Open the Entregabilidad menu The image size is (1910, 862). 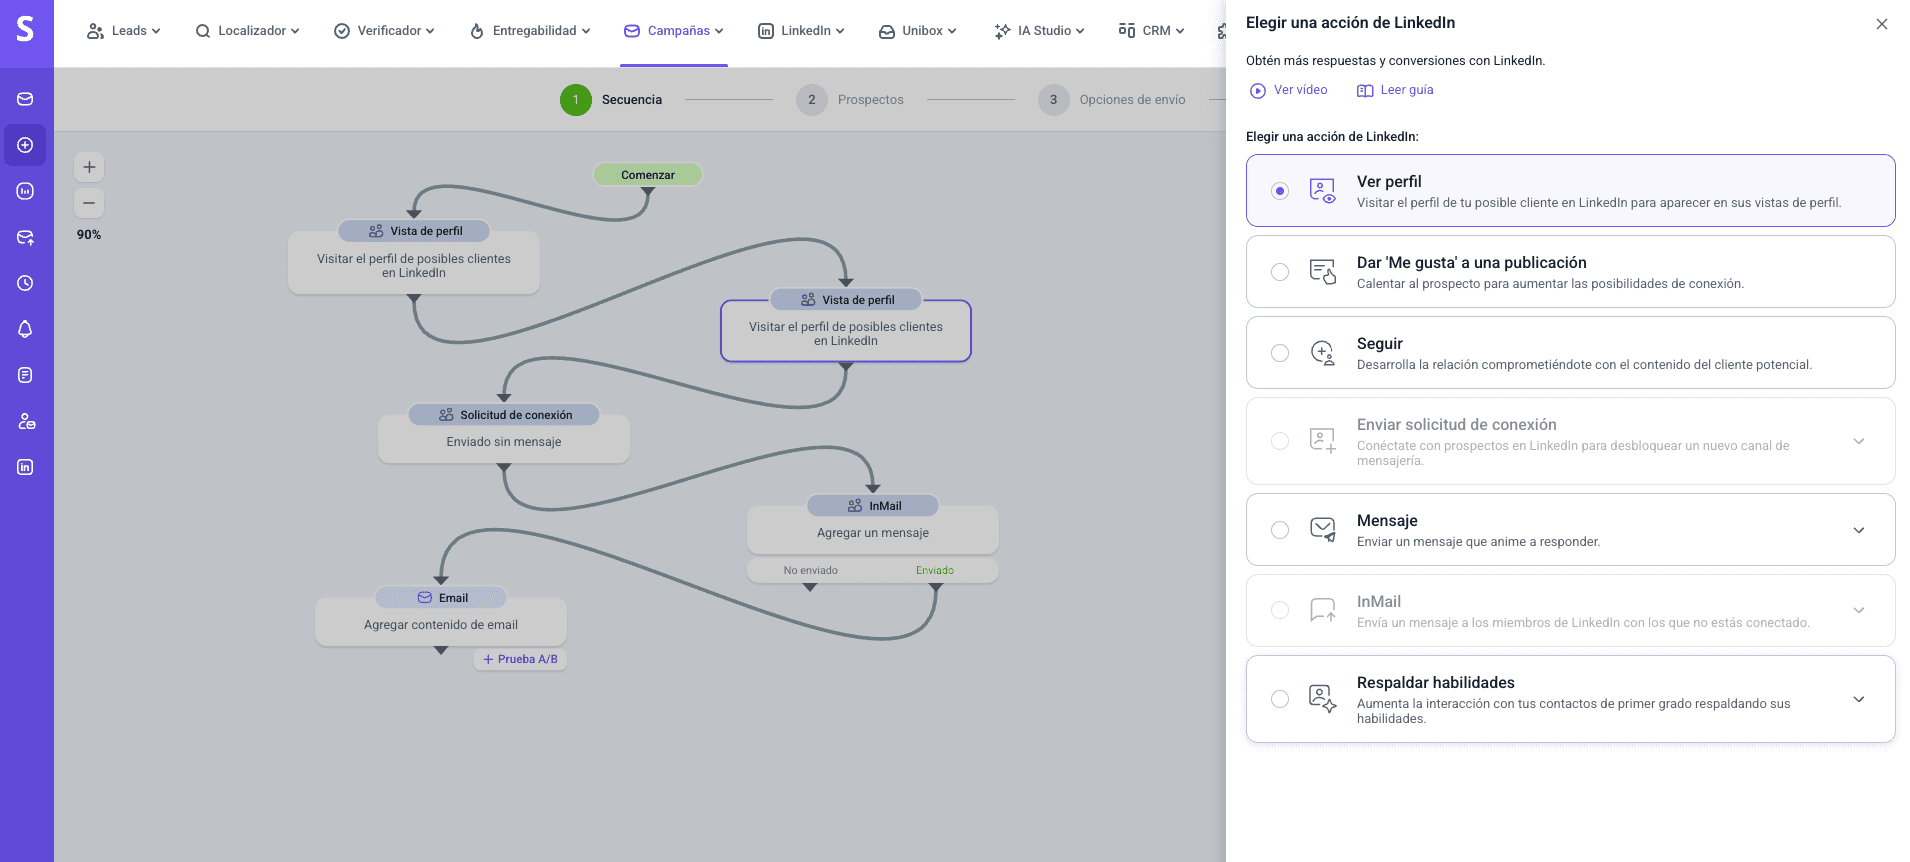[x=530, y=31]
